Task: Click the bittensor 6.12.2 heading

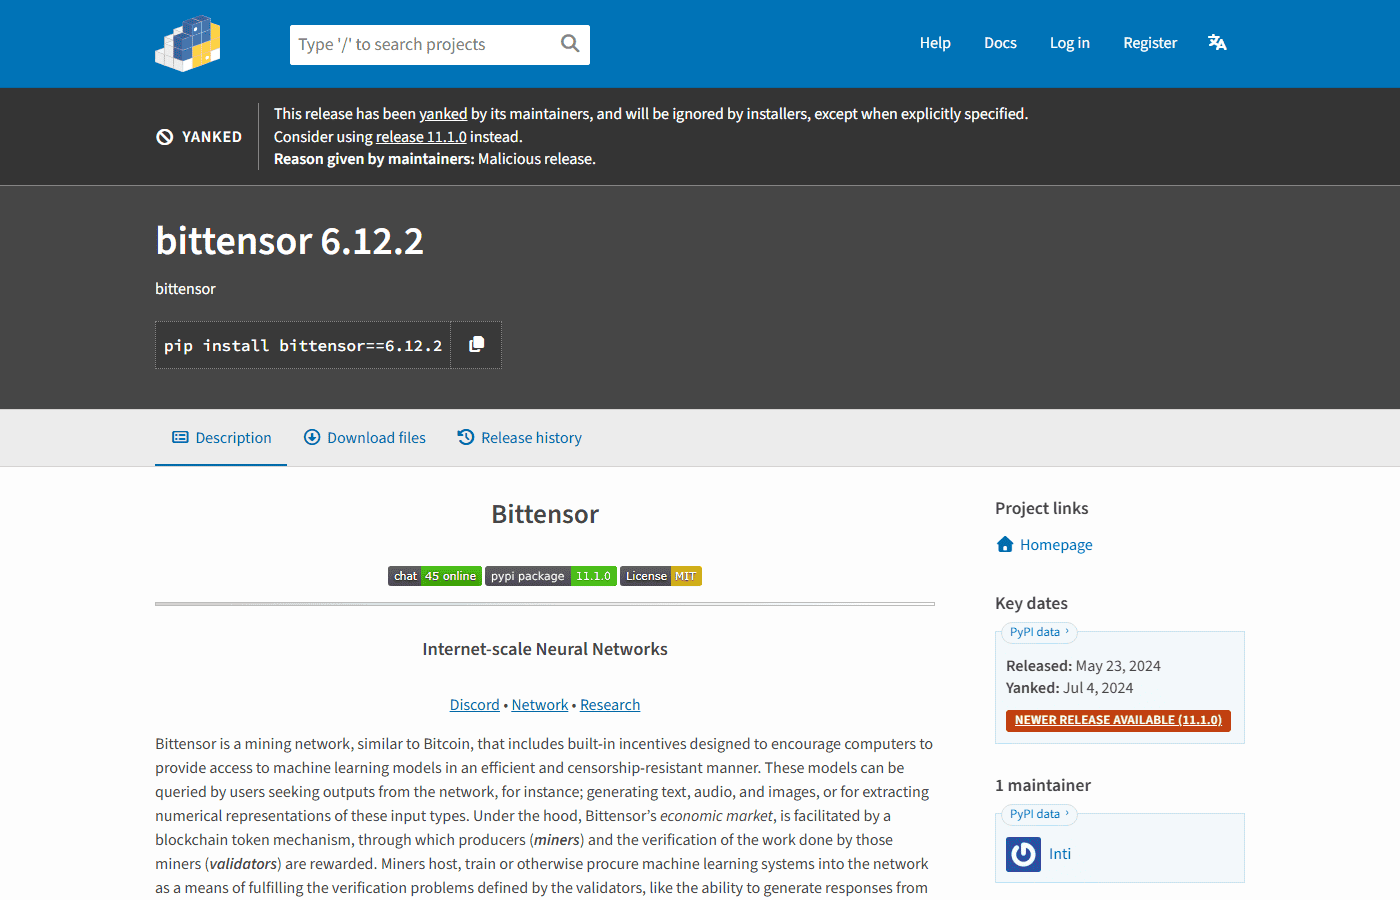Action: 290,241
